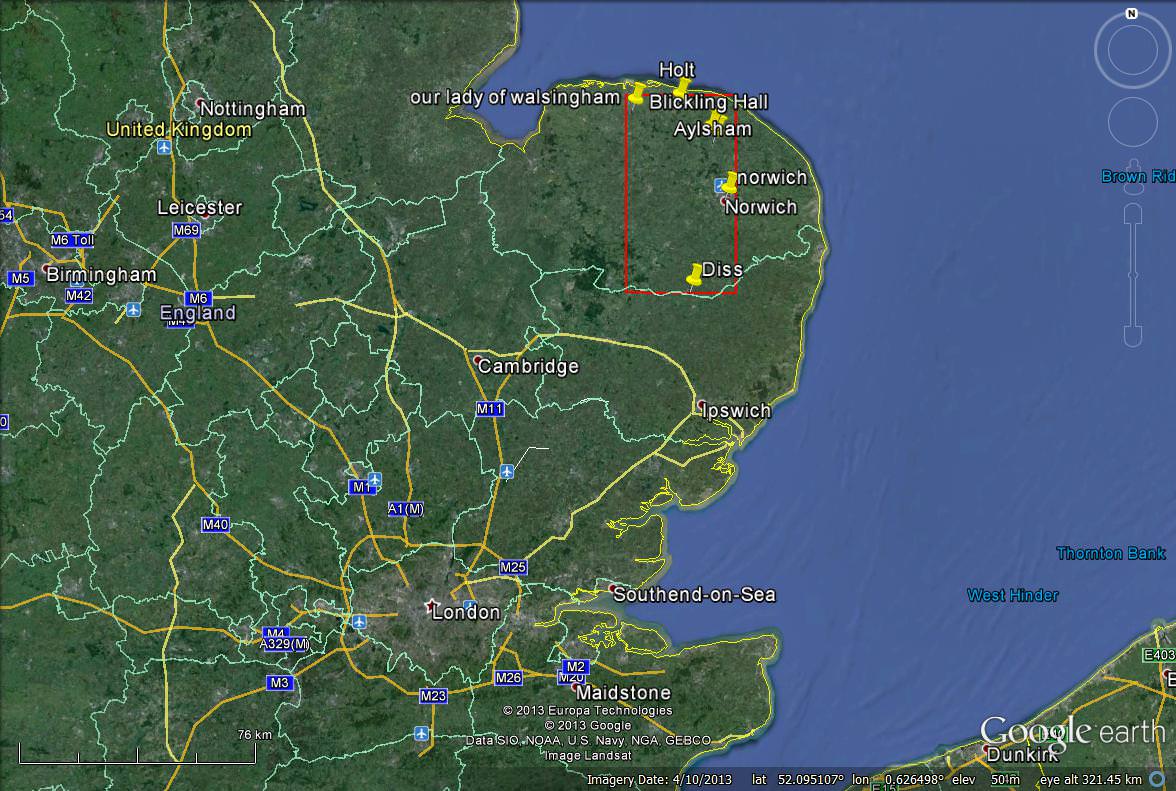Click the Holt yellow pushpin
The width and height of the screenshot is (1176, 791).
tap(681, 87)
